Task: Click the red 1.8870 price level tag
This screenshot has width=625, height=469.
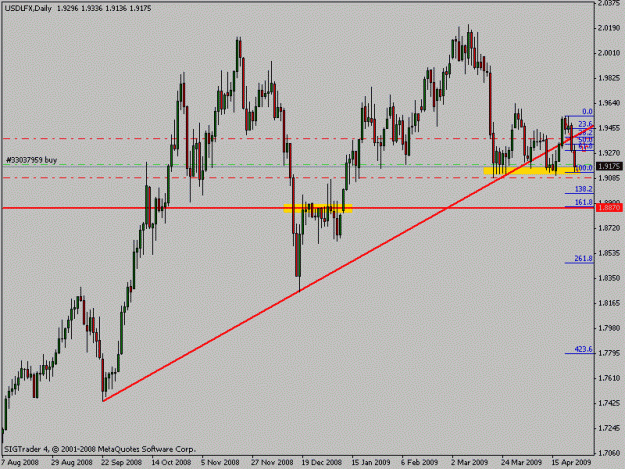Action: [609, 208]
